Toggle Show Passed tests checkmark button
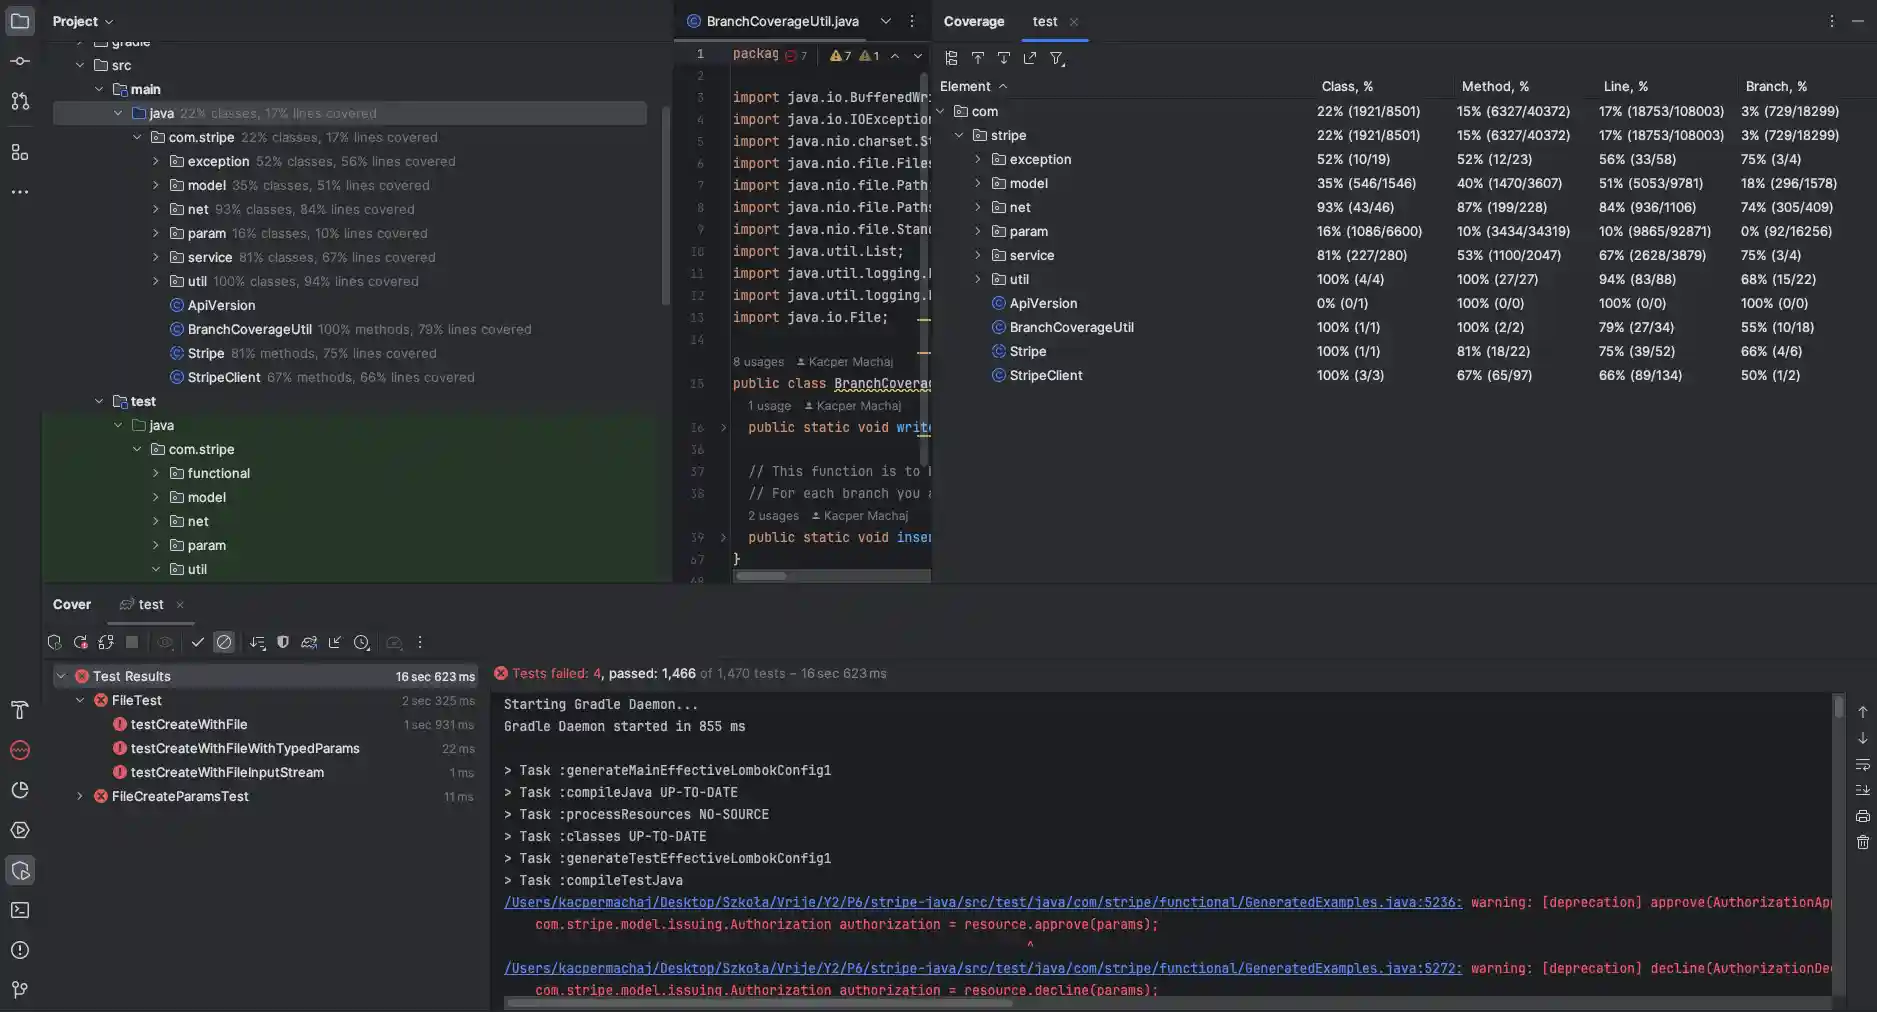This screenshot has height=1012, width=1877. click(197, 643)
